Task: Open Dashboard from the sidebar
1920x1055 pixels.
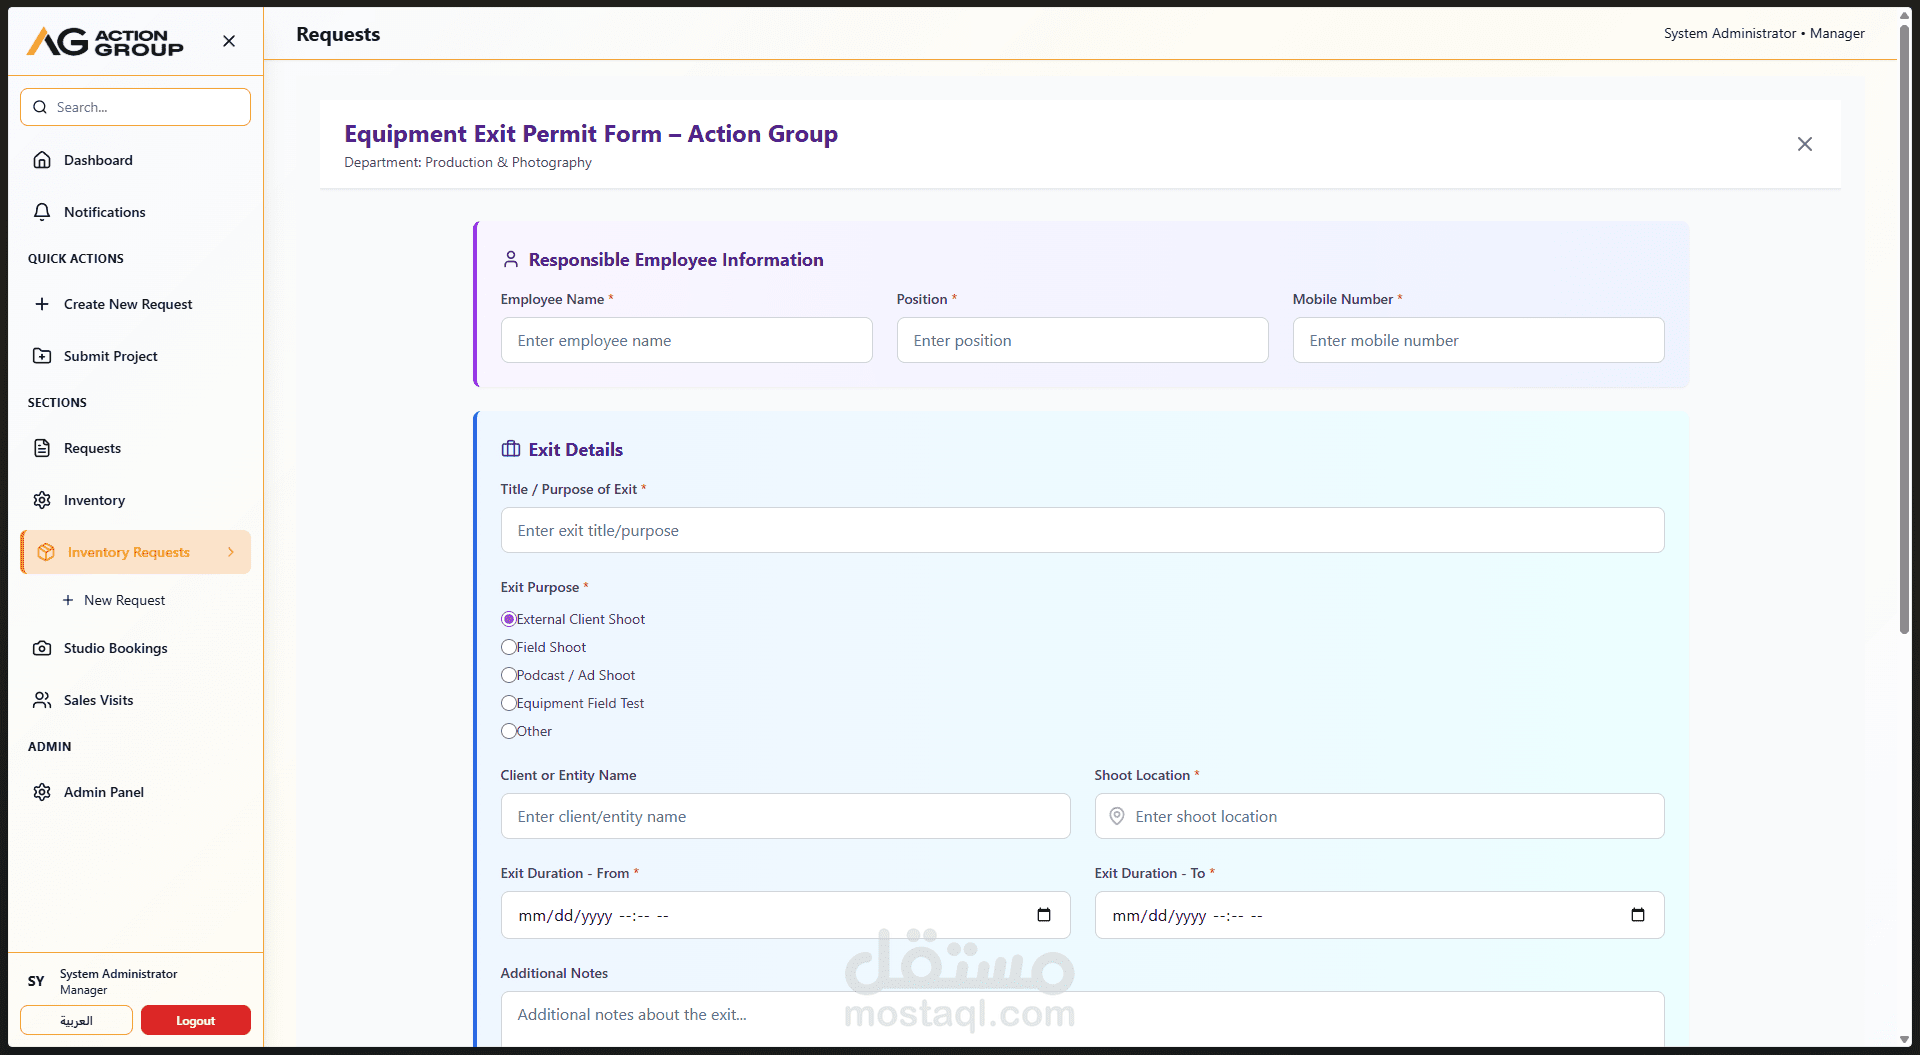Action: point(135,160)
